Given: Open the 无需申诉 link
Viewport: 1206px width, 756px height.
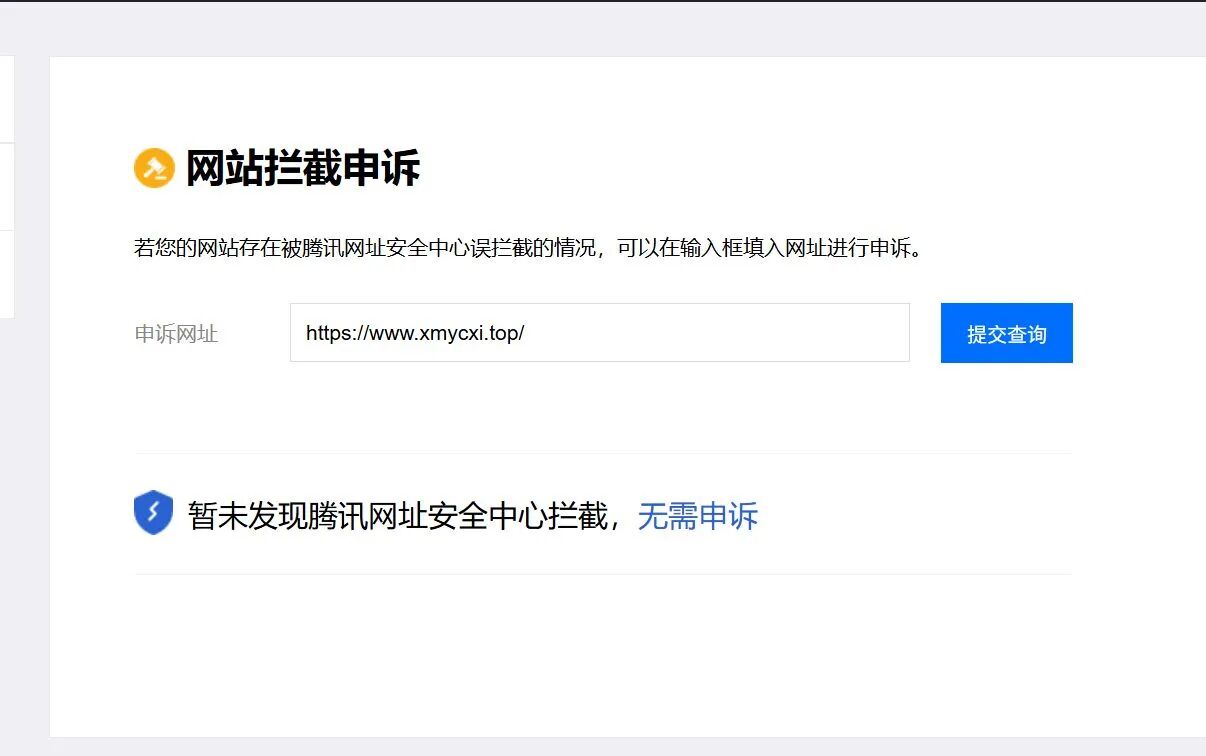Looking at the screenshot, I should pos(698,516).
